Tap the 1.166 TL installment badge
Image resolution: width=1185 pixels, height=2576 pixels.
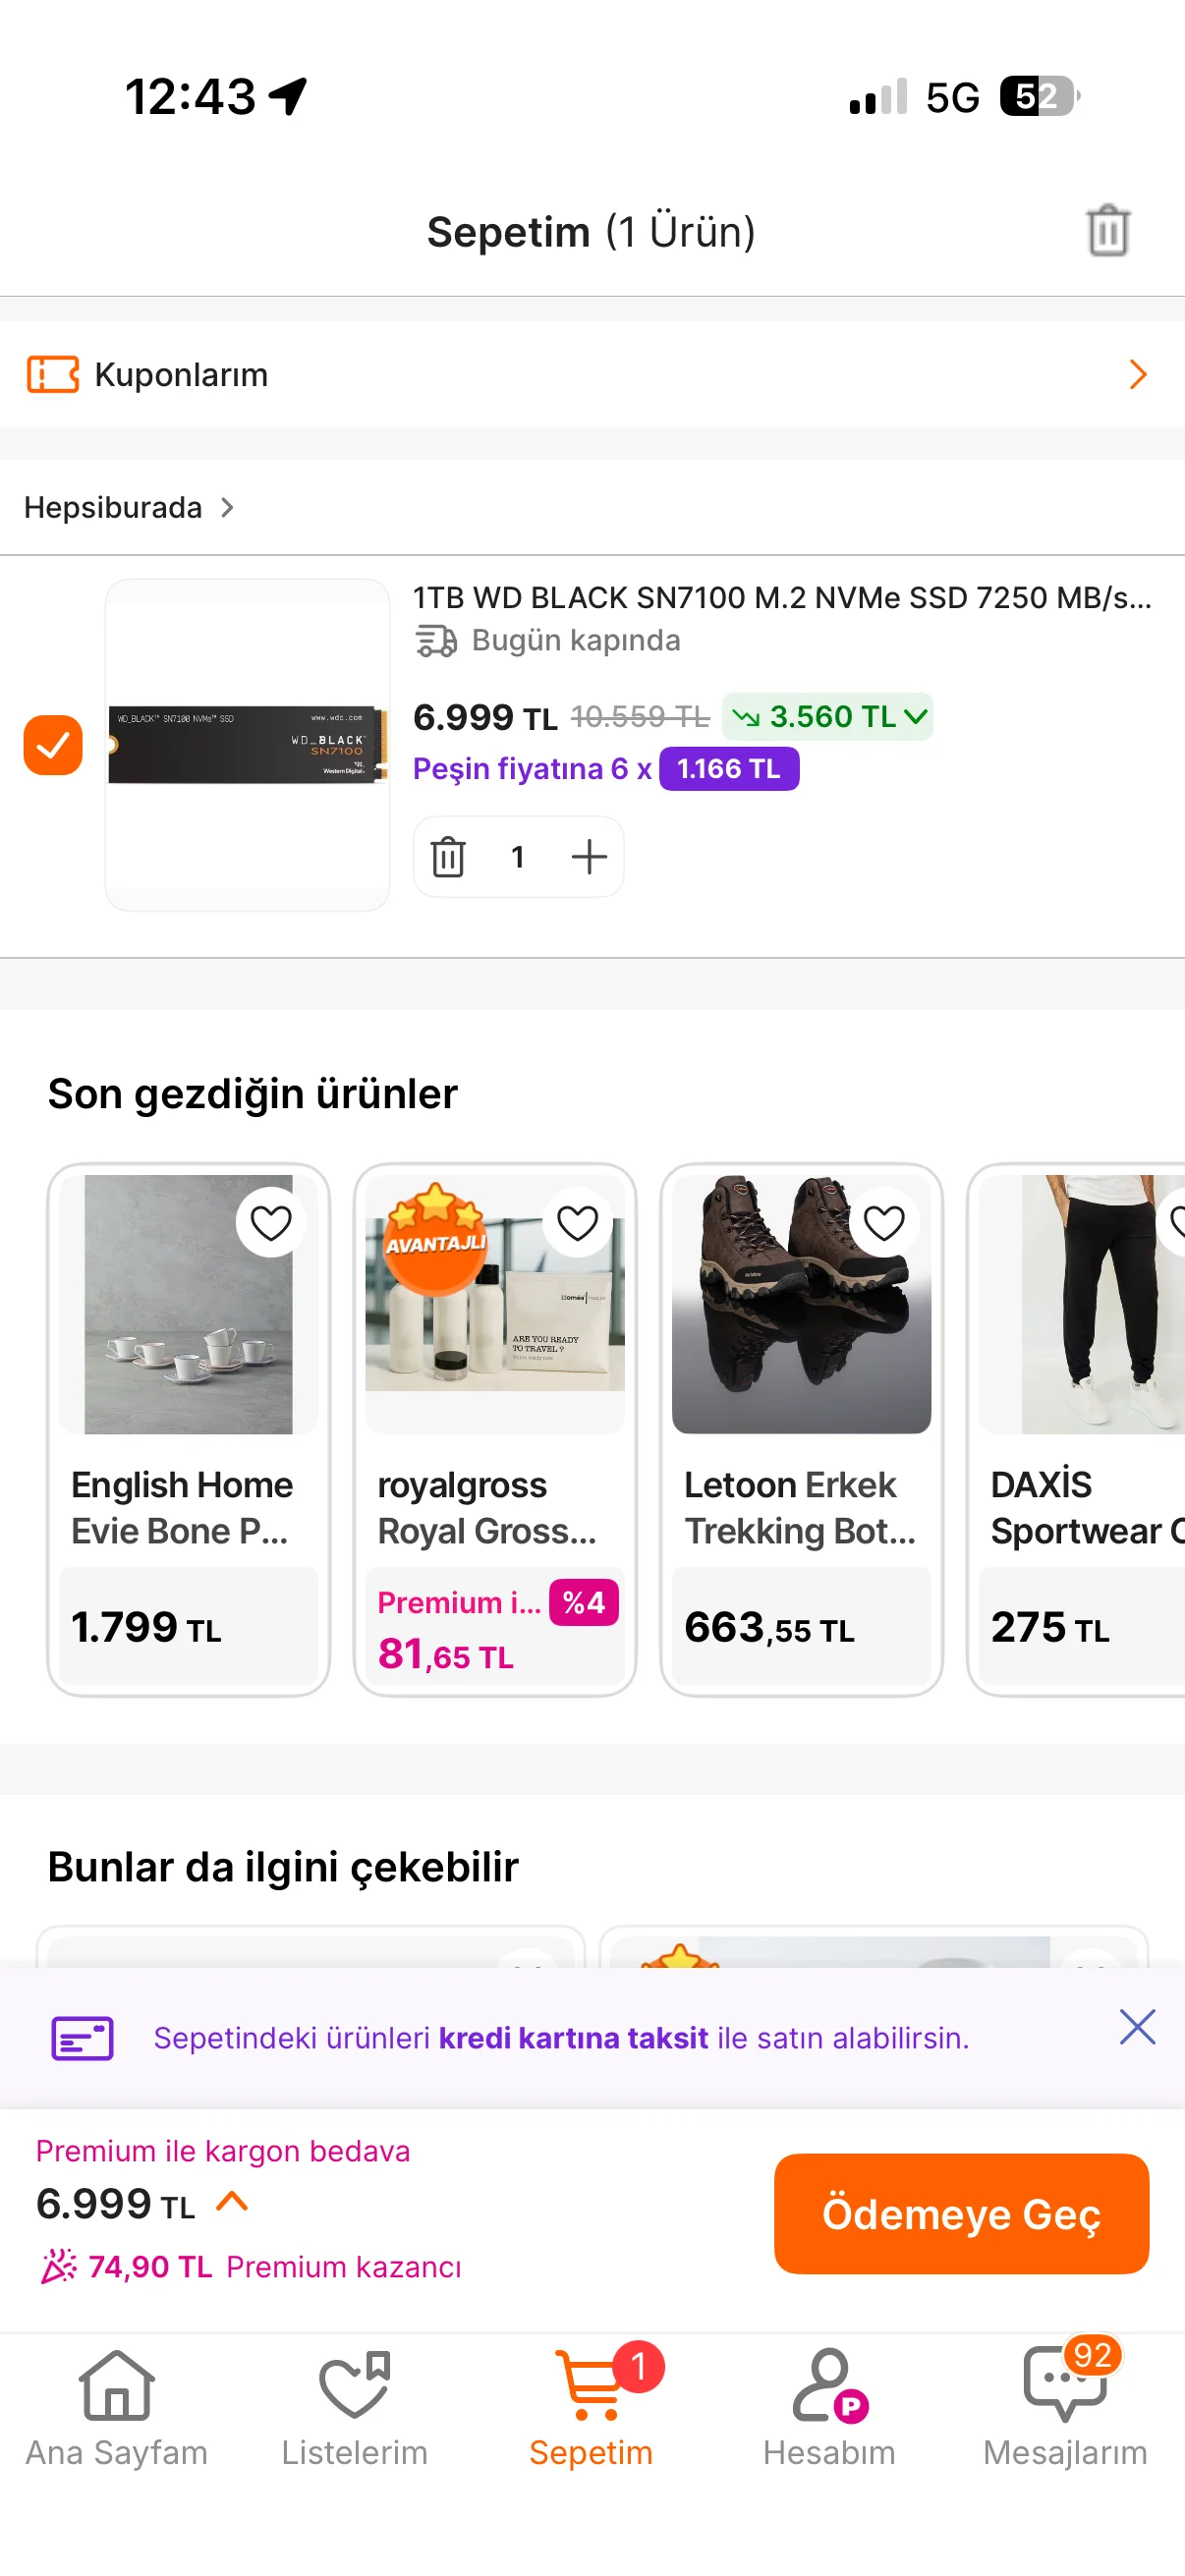[729, 769]
